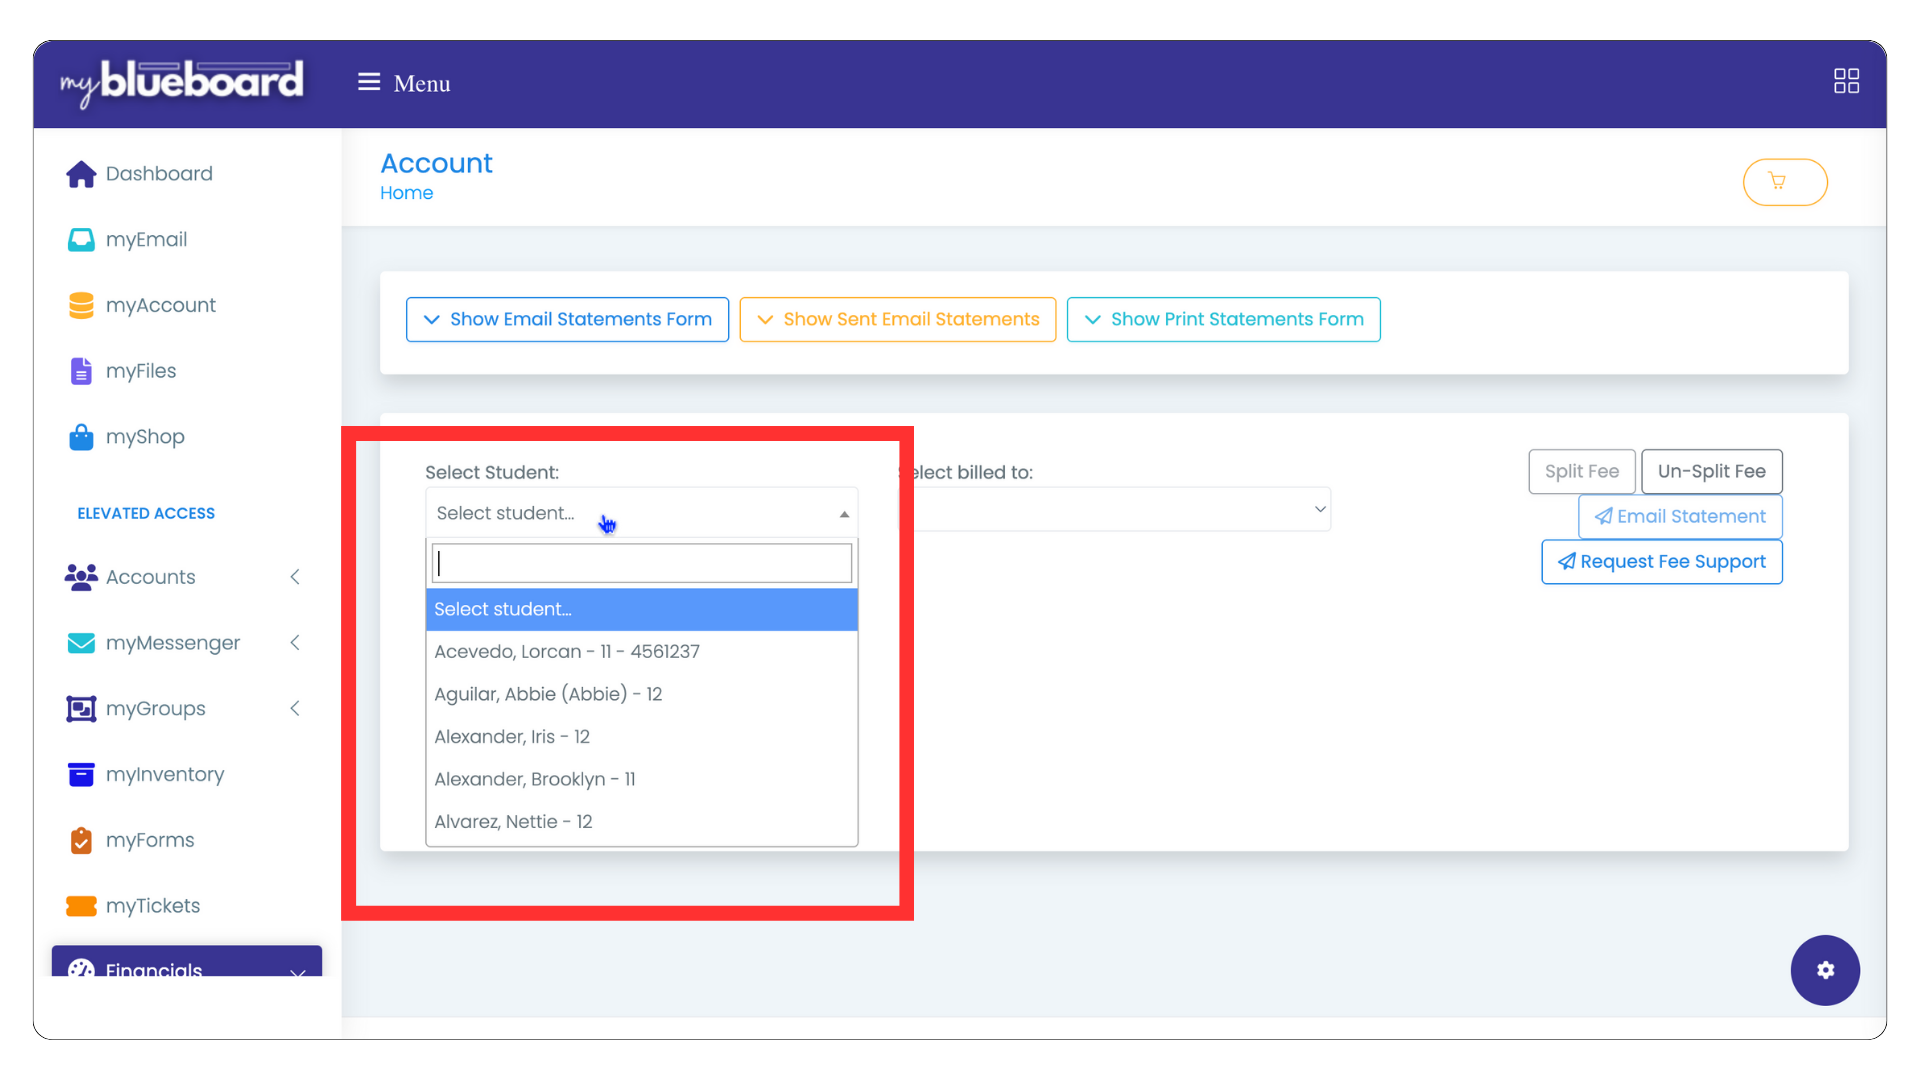1920x1080 pixels.
Task: Open myEmail inbox icon
Action: pos(81,240)
